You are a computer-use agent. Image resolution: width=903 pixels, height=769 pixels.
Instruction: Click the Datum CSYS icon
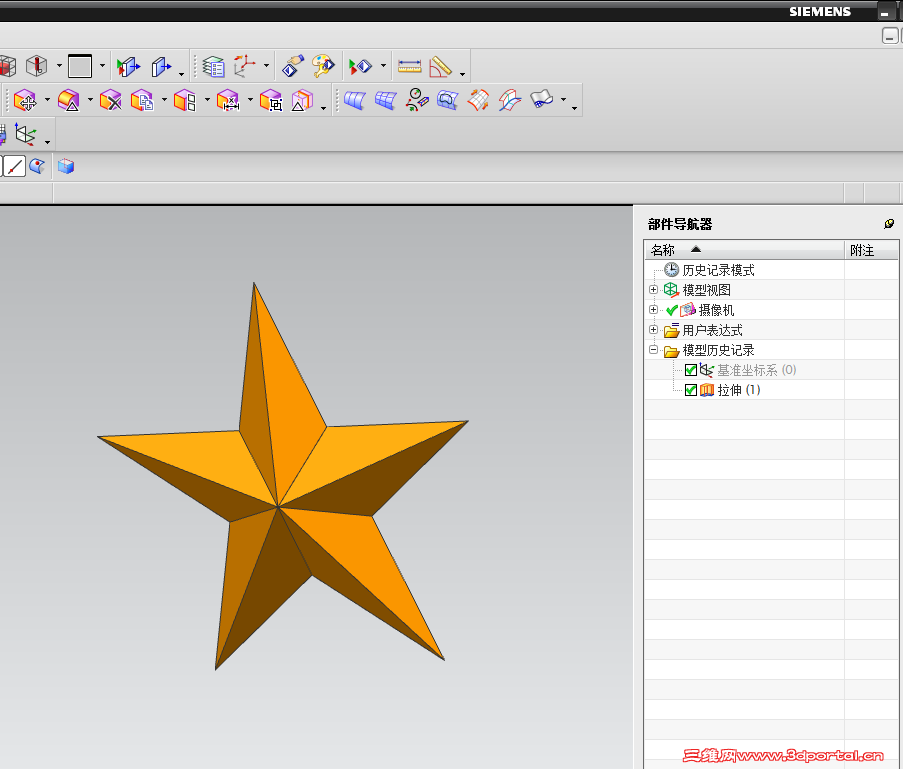tap(25, 134)
